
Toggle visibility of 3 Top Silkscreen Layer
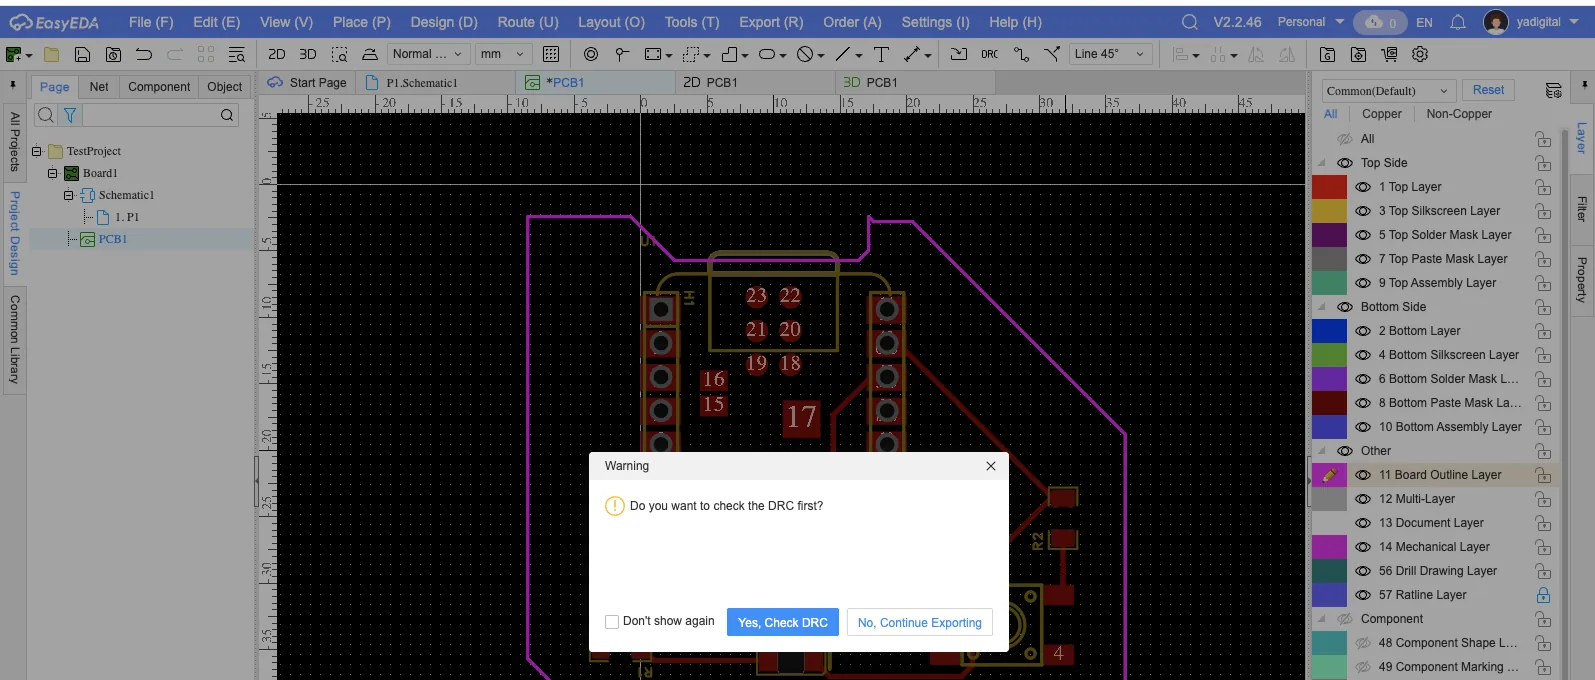[1363, 211]
